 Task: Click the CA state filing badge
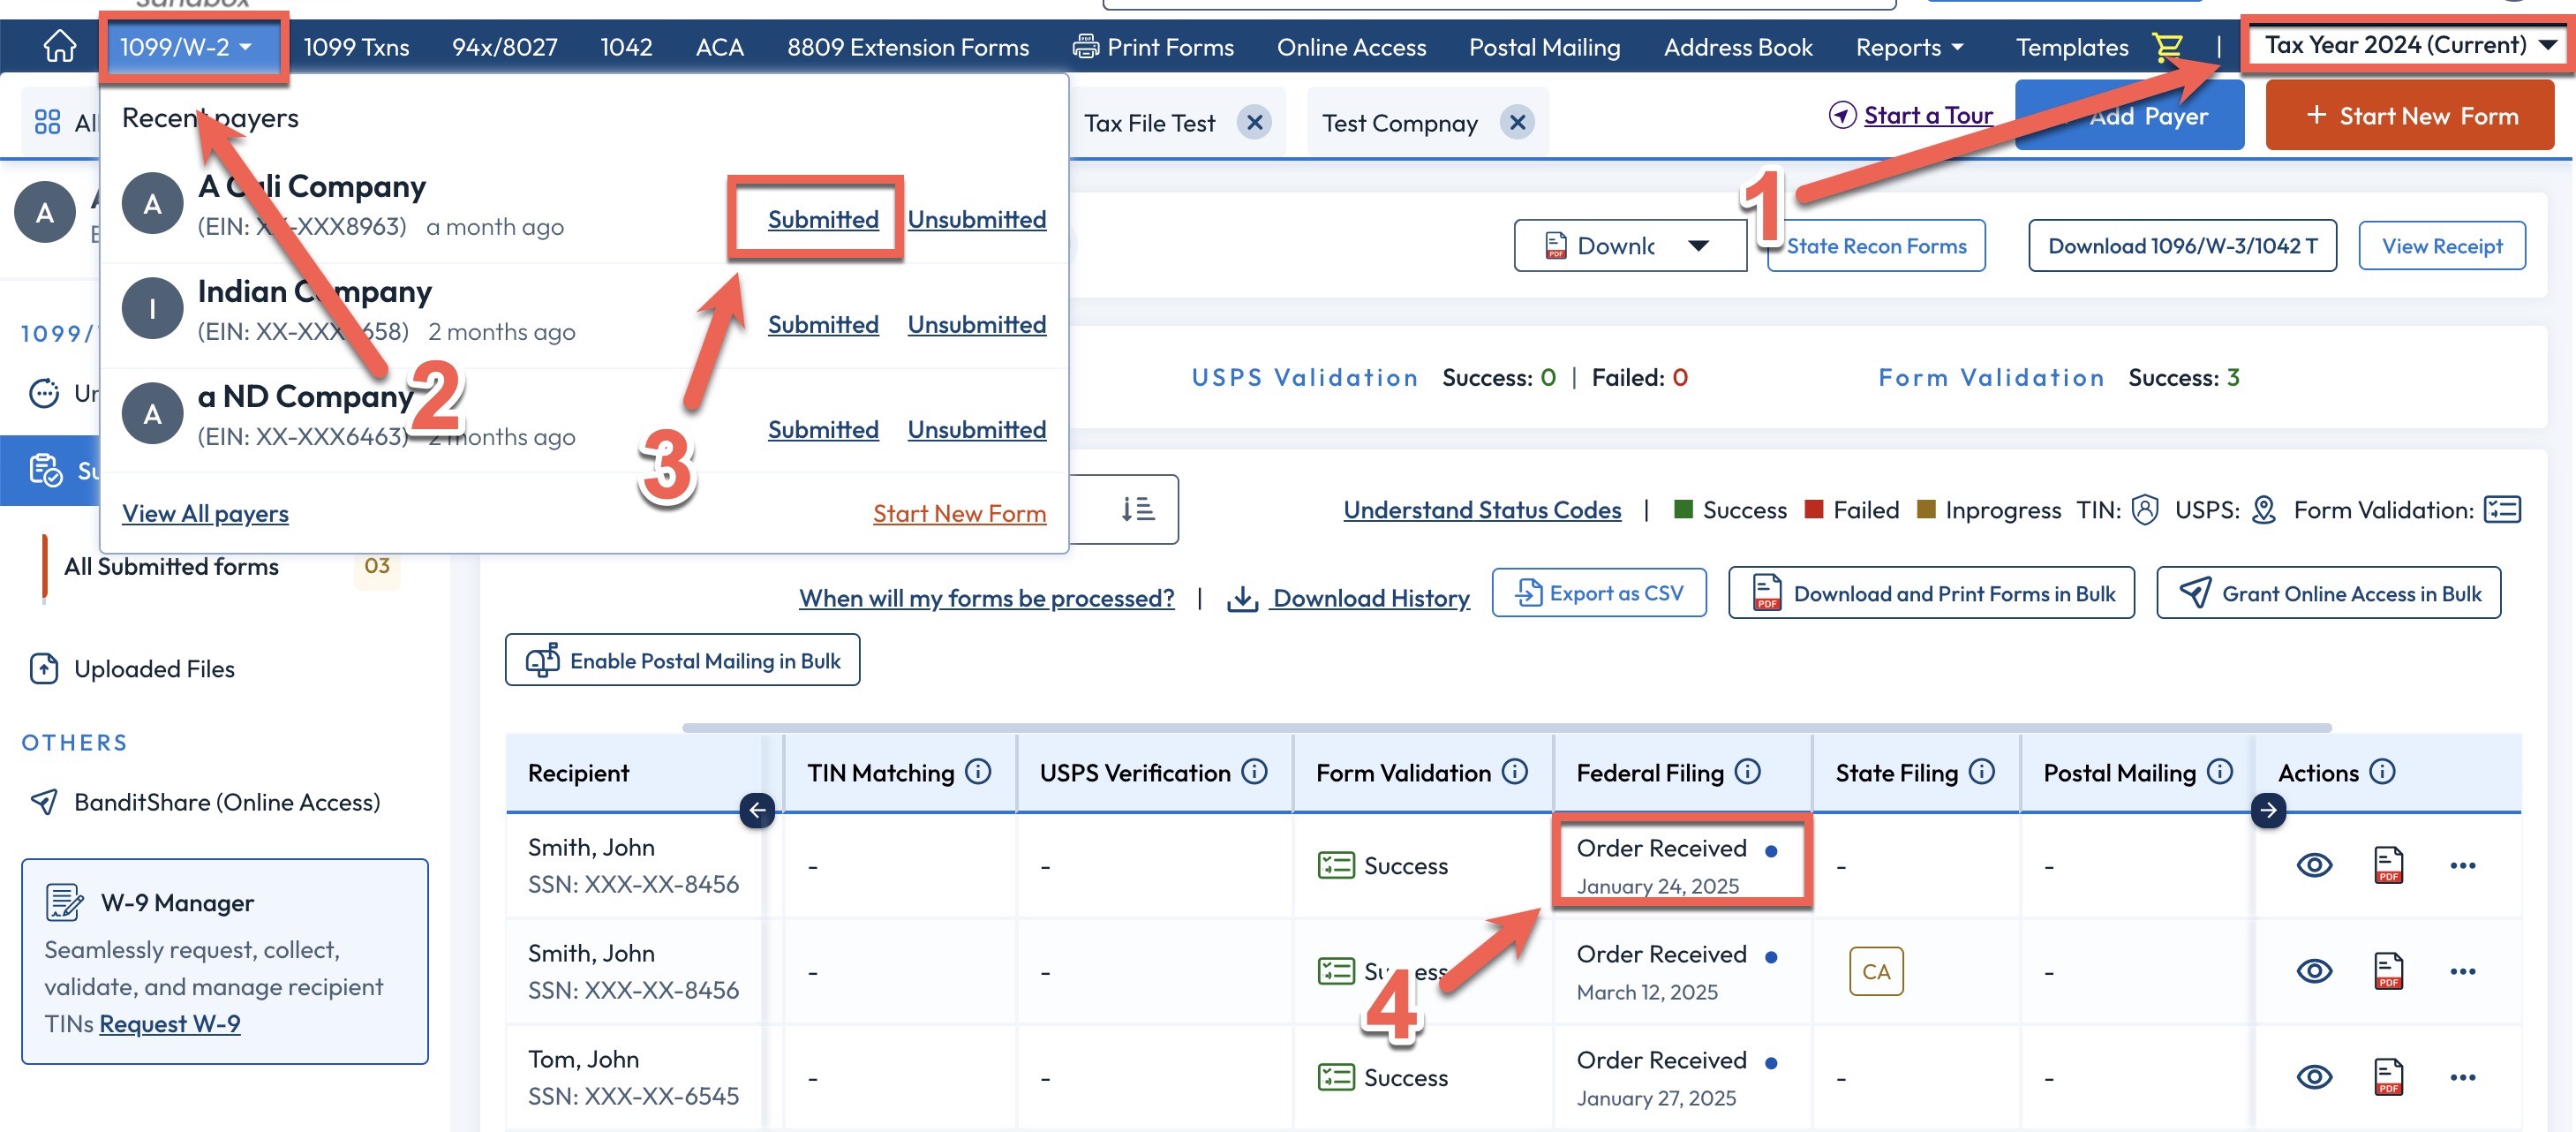1876,971
